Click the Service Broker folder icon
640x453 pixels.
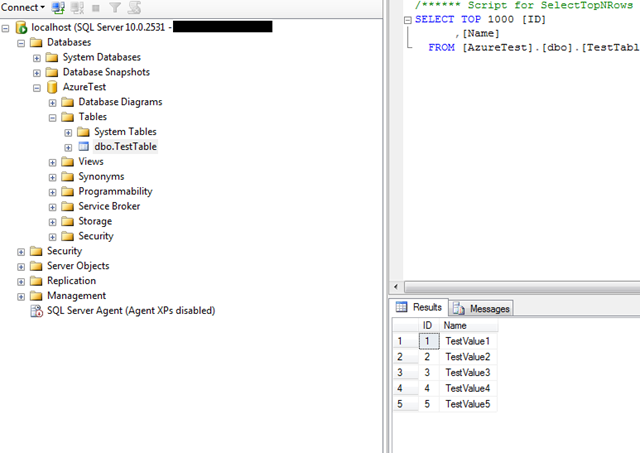67,207
